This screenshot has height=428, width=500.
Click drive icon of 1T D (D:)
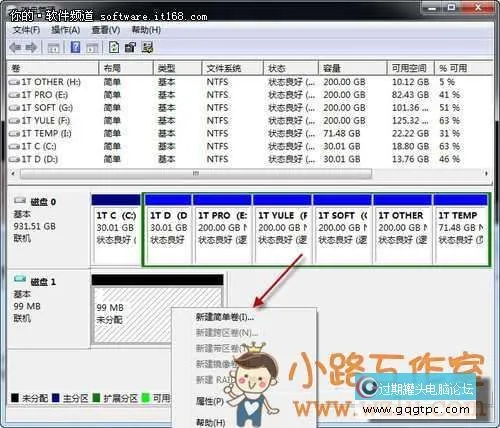tap(14, 159)
